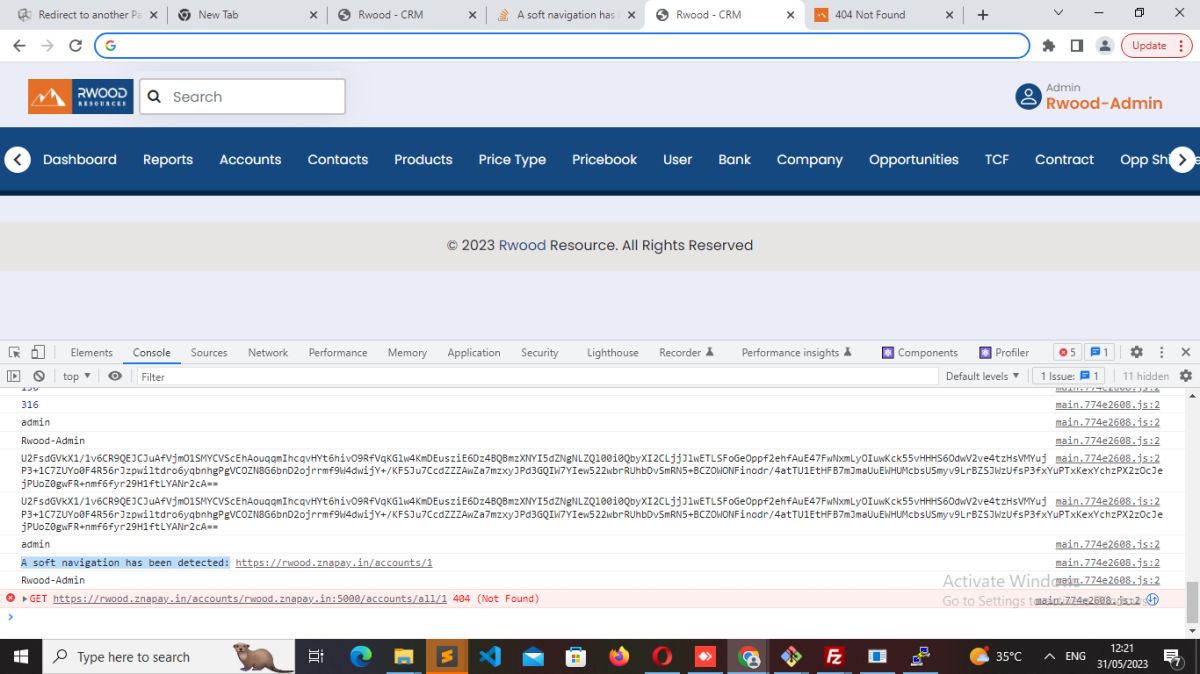Open Price Type in the navigation bar
This screenshot has height=674, width=1200.
tap(512, 159)
